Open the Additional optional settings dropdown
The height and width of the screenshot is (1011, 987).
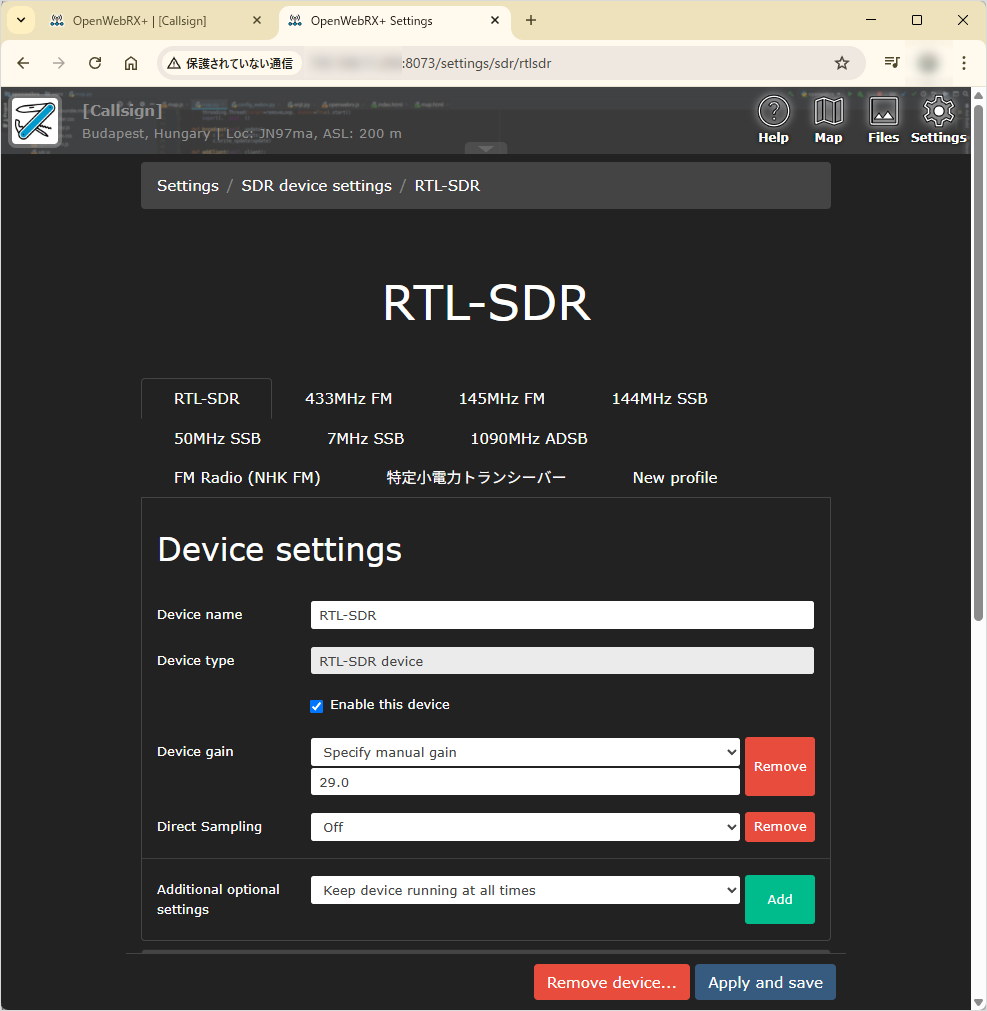(525, 890)
